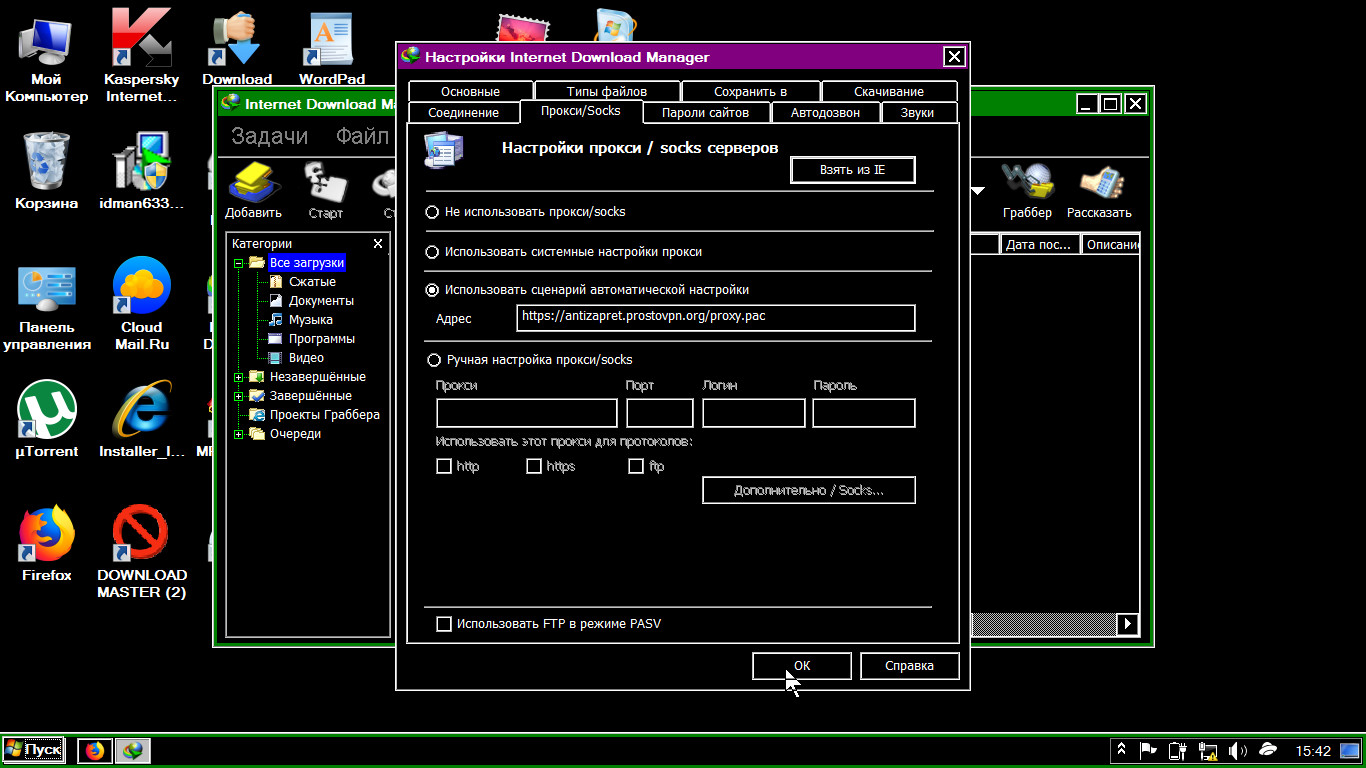Click the Прокси input field
This screenshot has width=1366, height=768.
pos(527,413)
